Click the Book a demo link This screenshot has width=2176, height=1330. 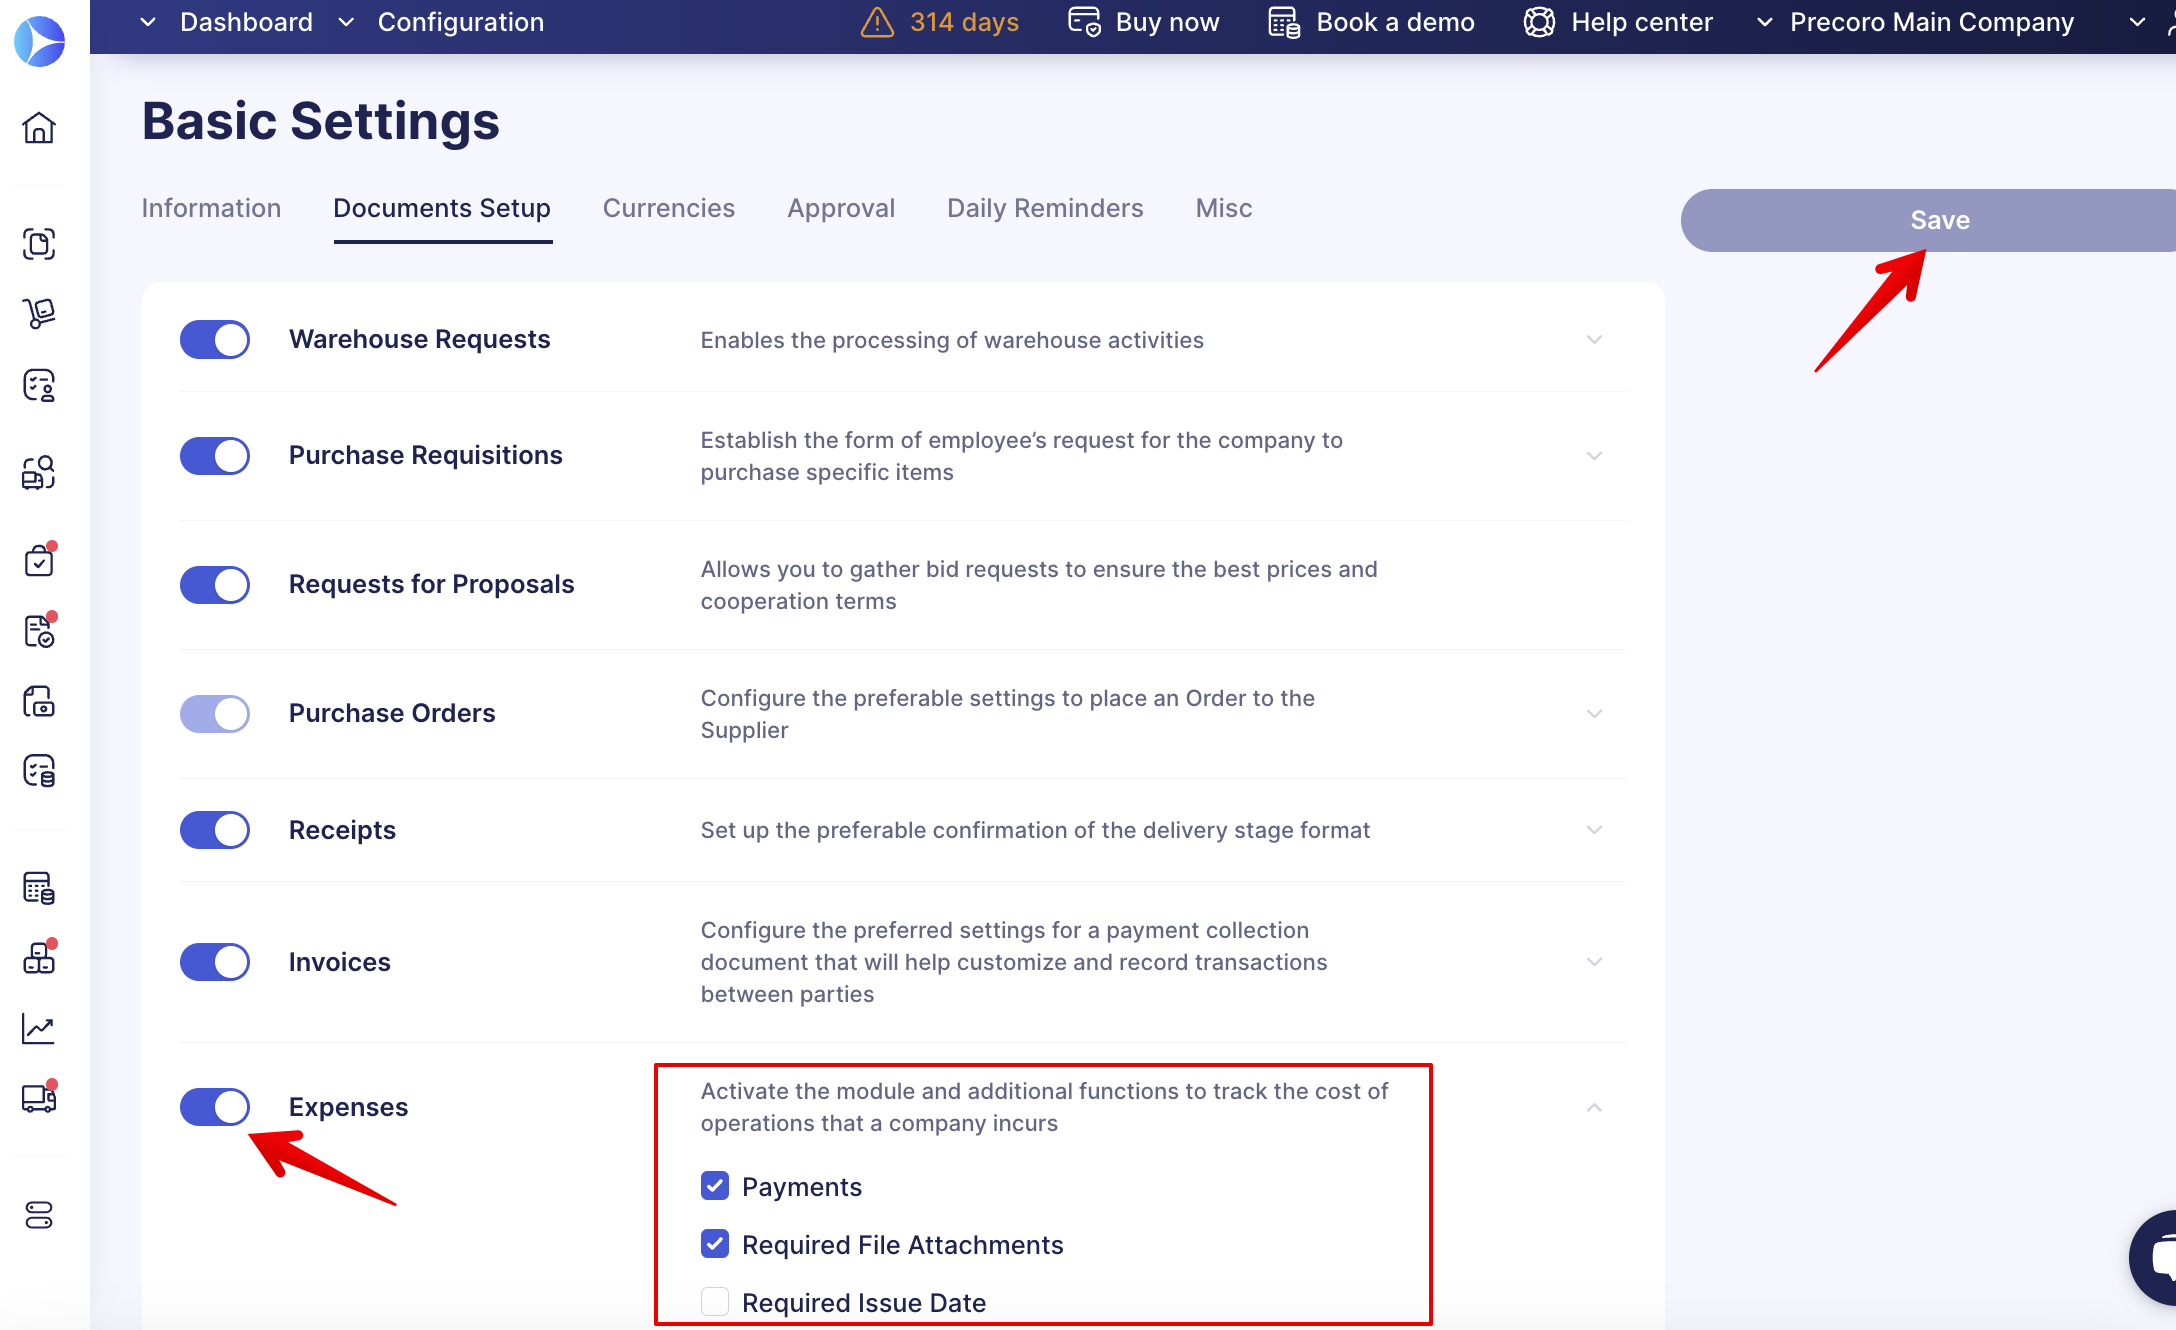click(x=1395, y=22)
